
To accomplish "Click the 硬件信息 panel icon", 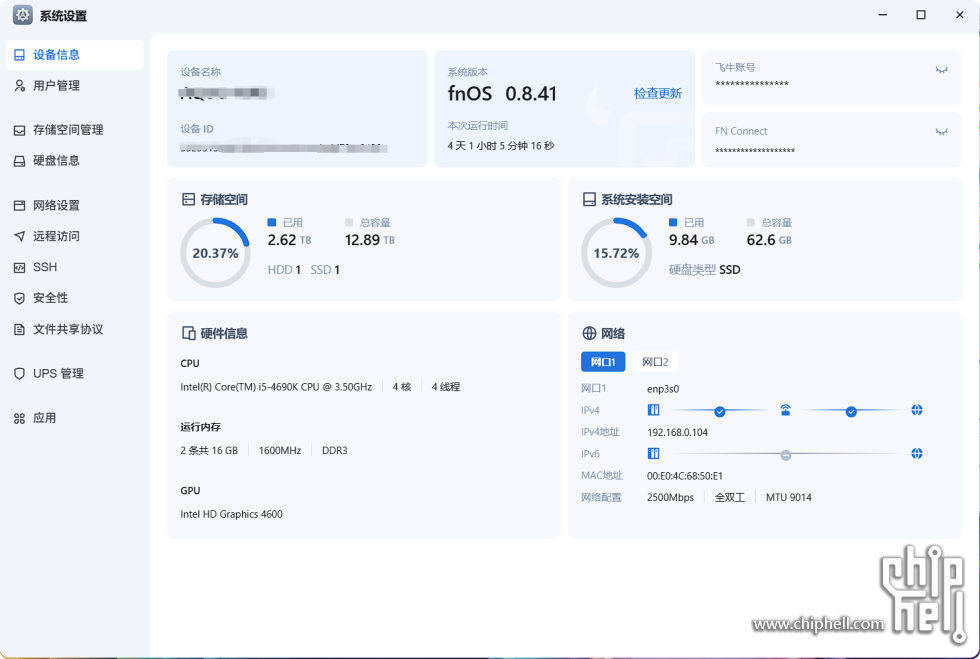I will (x=188, y=333).
